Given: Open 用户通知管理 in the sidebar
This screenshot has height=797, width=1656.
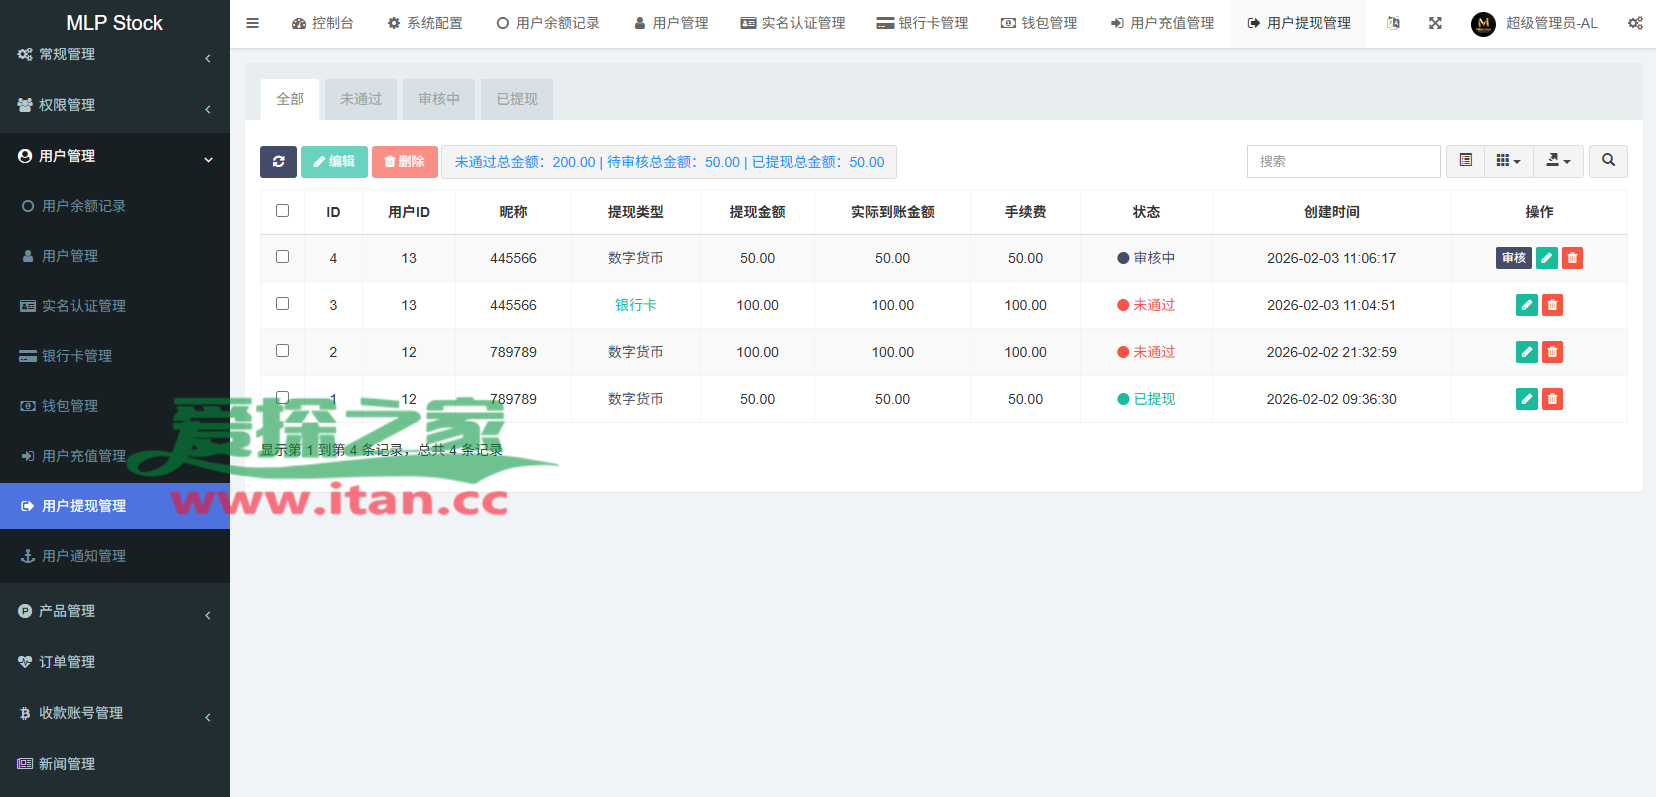Looking at the screenshot, I should pos(84,556).
